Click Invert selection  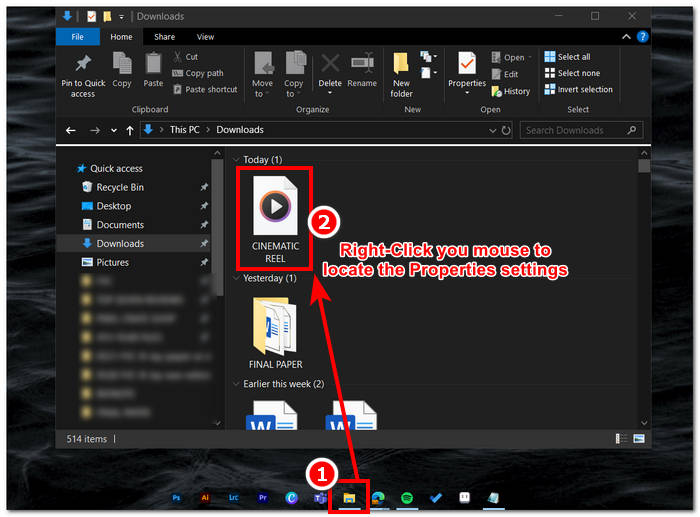tap(579, 89)
